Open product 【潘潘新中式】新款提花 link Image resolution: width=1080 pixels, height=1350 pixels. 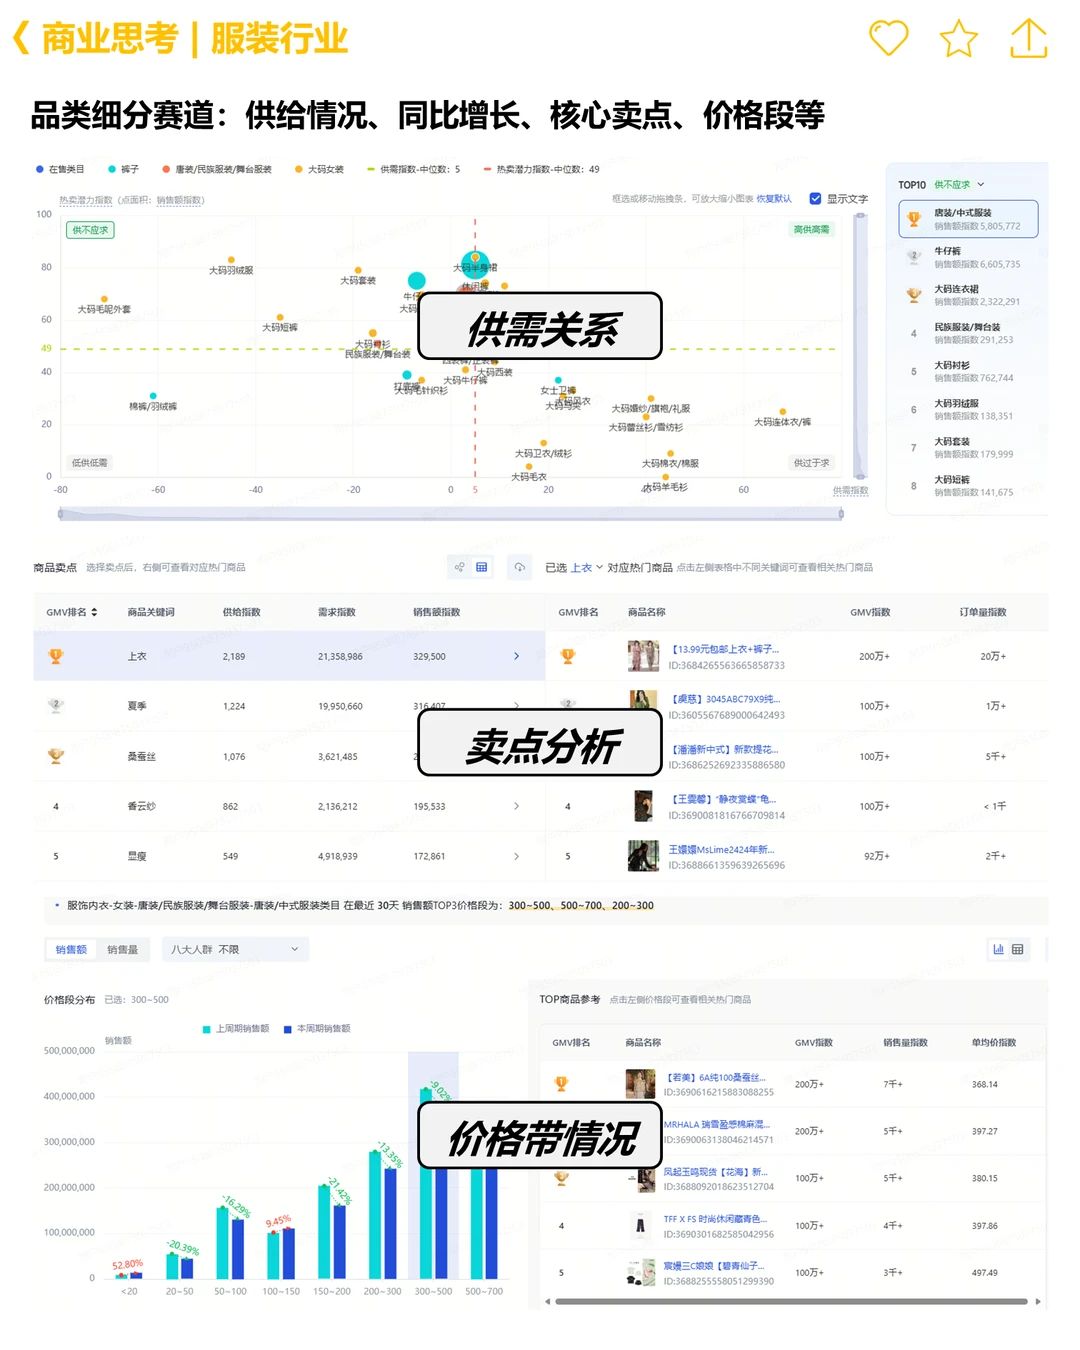pyautogui.click(x=724, y=749)
